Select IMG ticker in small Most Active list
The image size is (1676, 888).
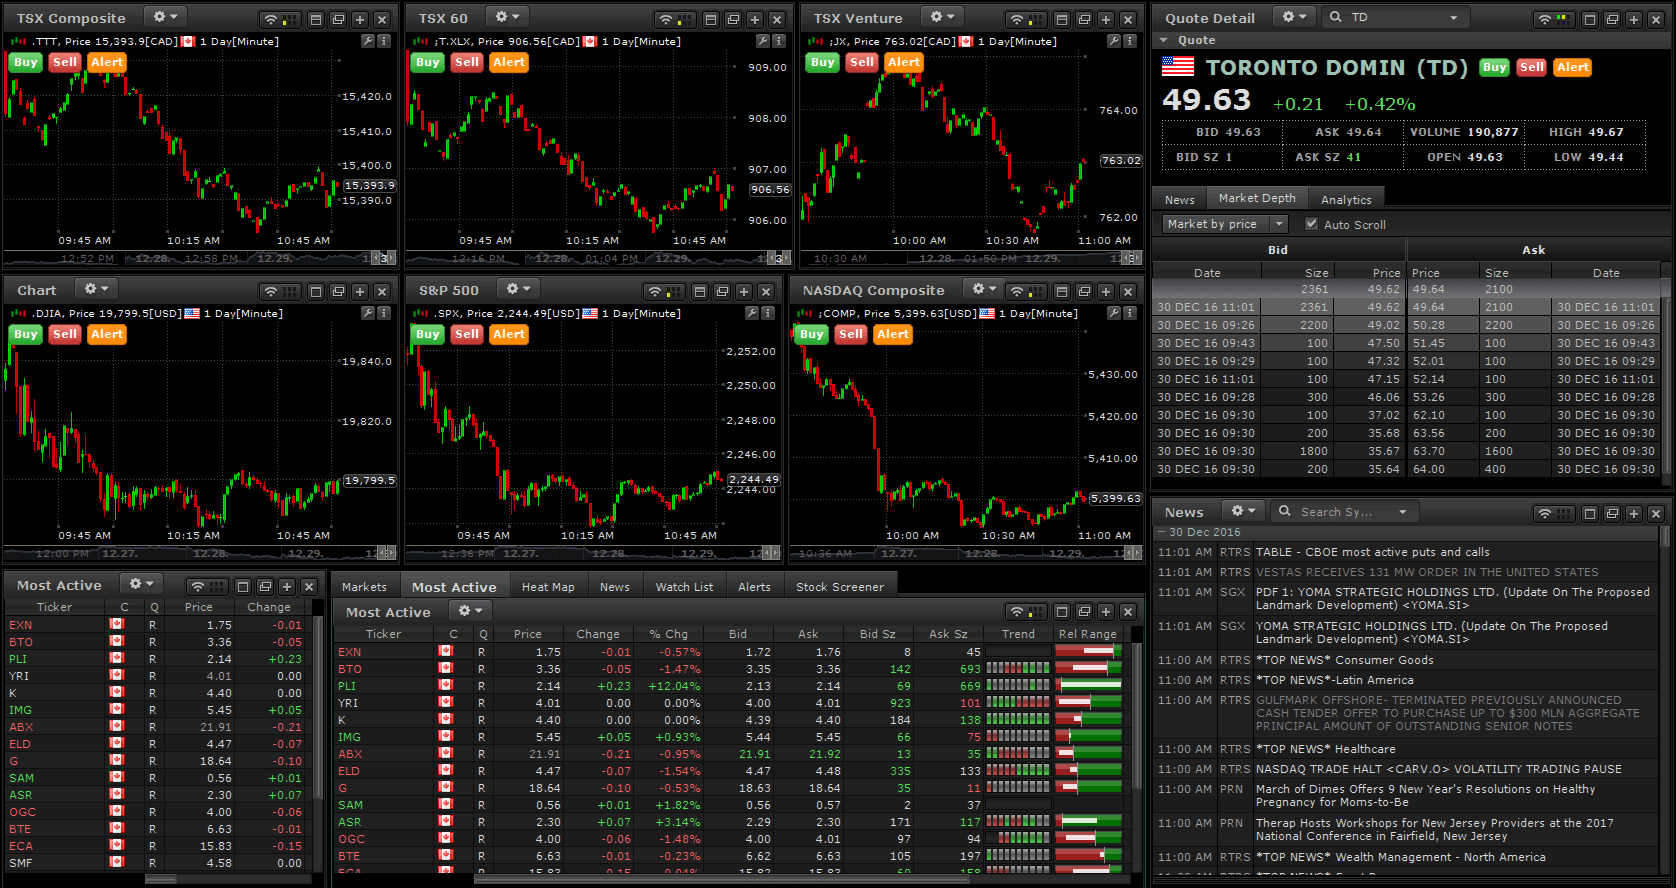20,710
